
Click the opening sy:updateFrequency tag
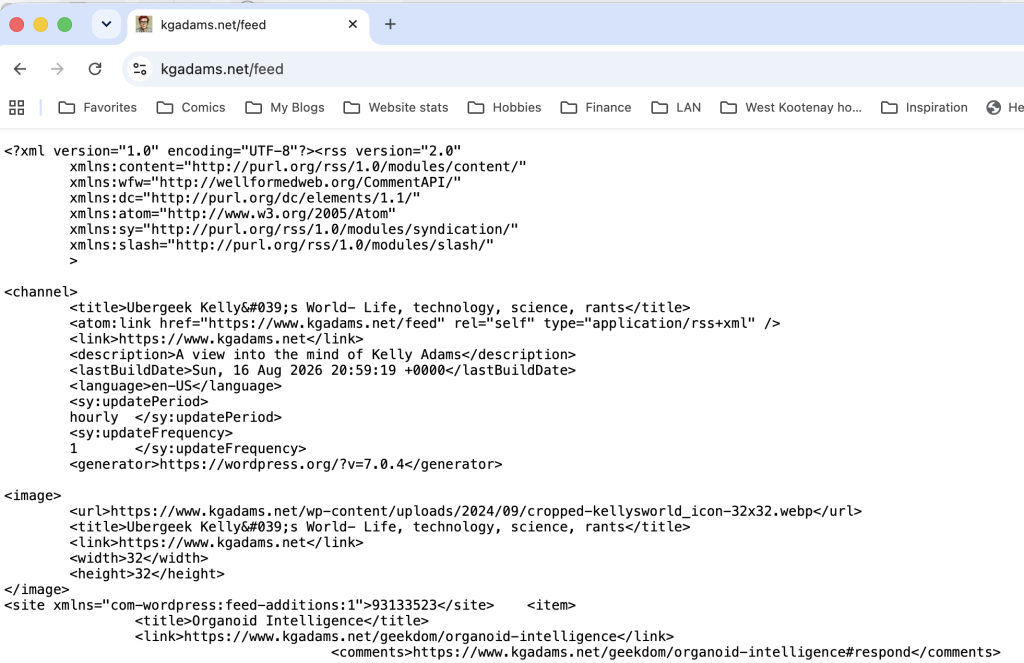tap(151, 433)
